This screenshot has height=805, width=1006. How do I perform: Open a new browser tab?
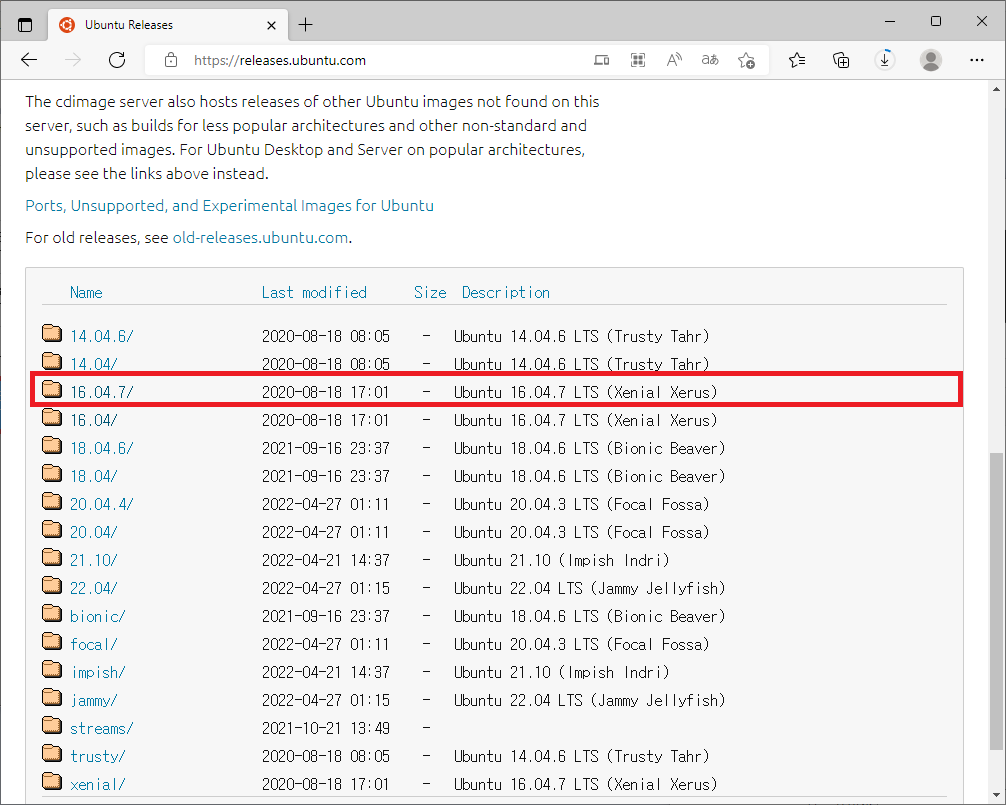coord(306,25)
